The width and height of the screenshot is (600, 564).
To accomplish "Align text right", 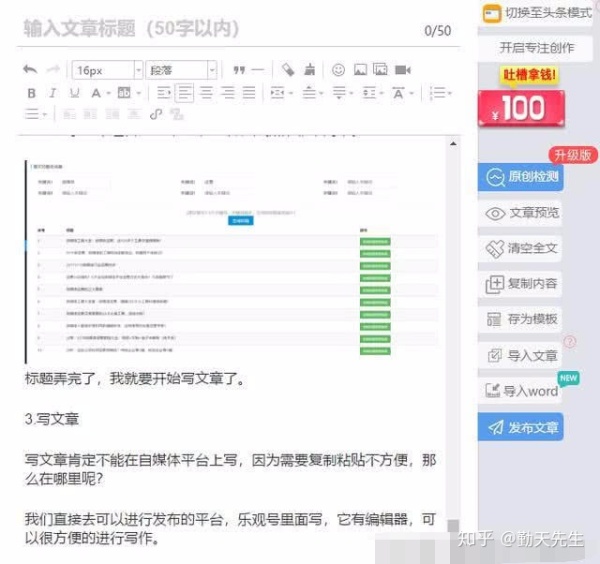I will pyautogui.click(x=228, y=93).
